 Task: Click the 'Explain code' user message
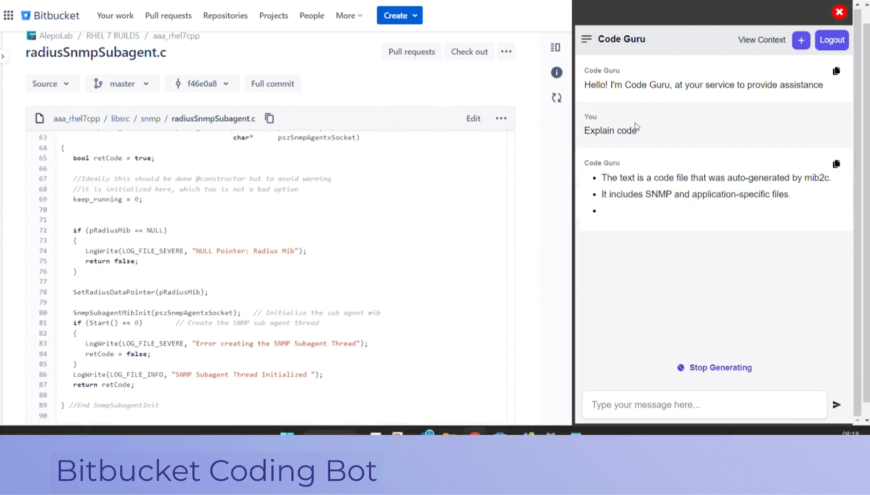click(x=610, y=130)
